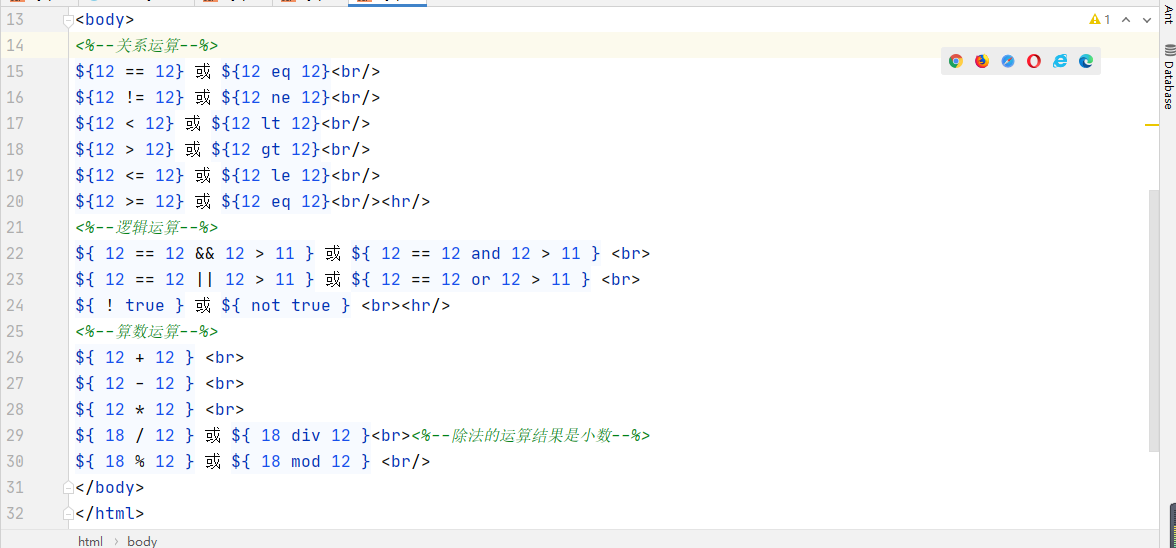Click the expression ${12 gt 12}
The image size is (1176, 548).
[x=266, y=149]
